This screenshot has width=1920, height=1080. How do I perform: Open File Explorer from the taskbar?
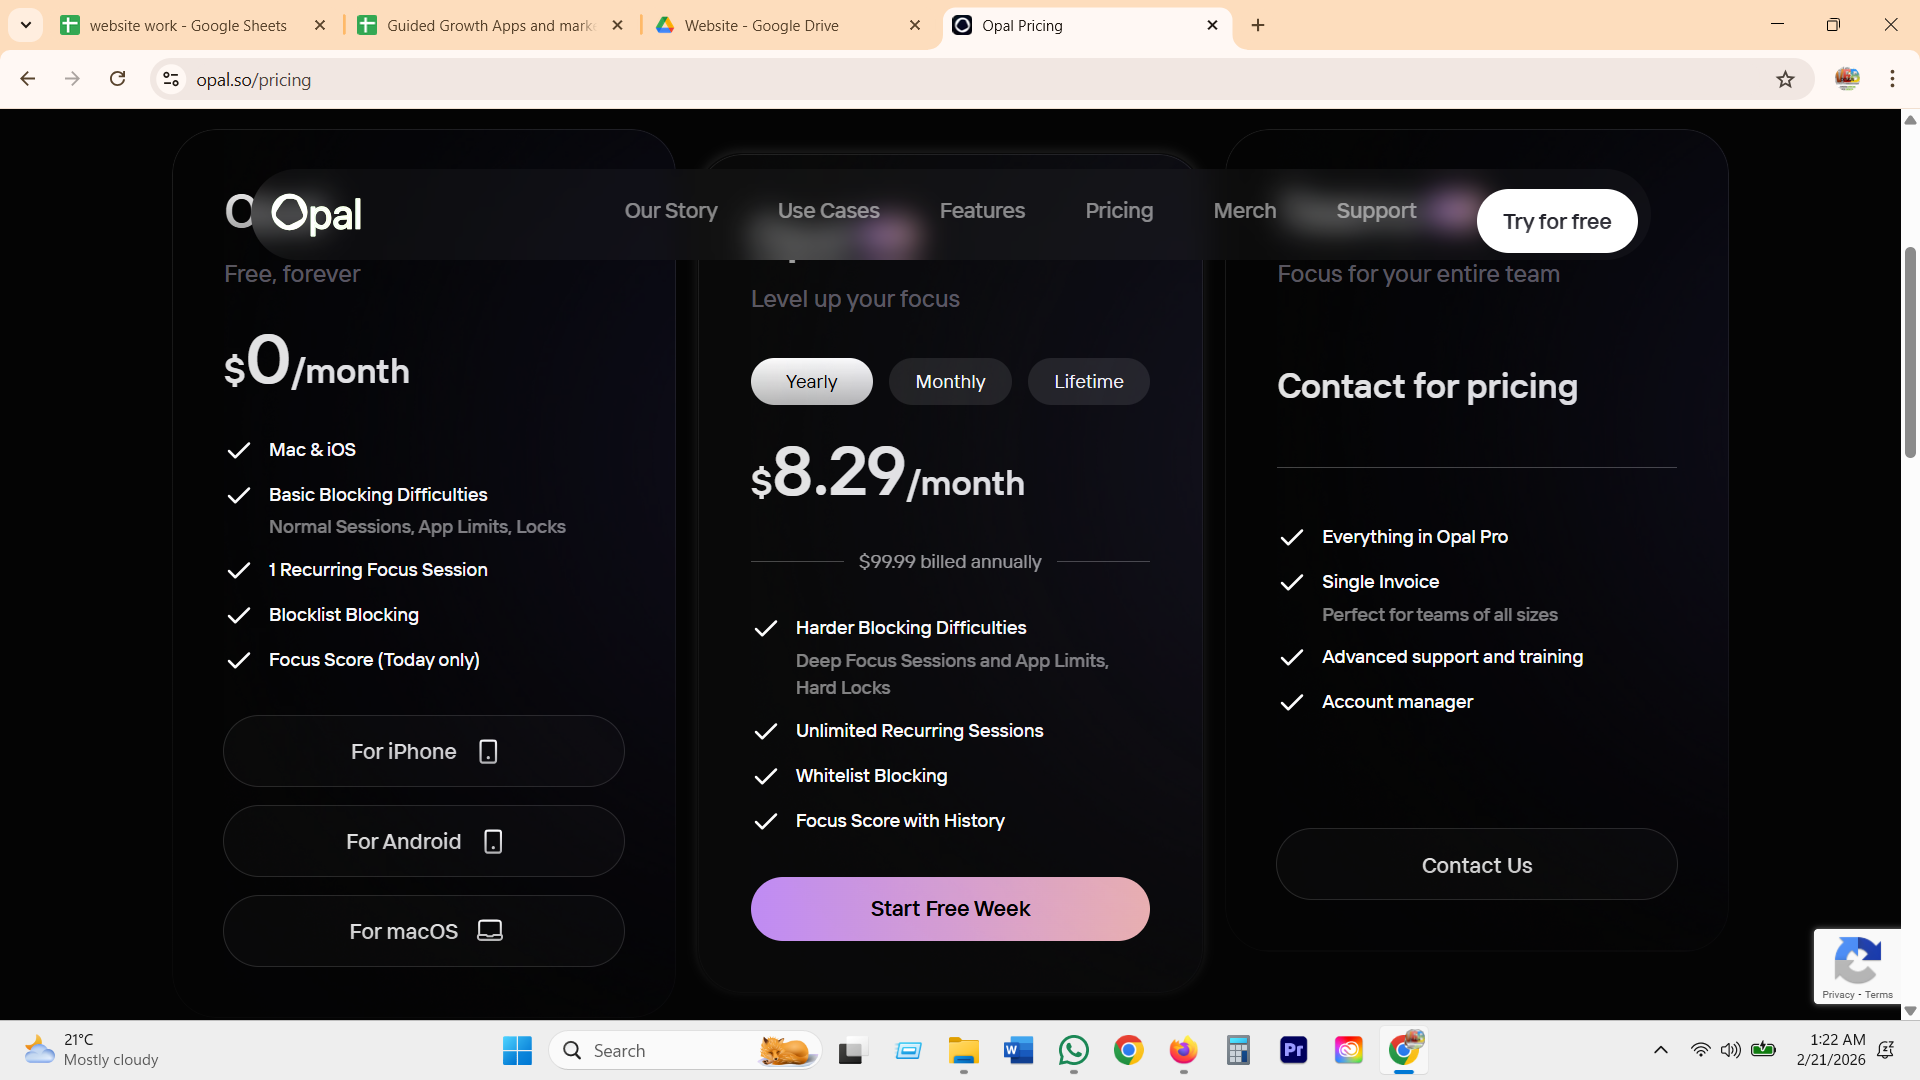(963, 1050)
